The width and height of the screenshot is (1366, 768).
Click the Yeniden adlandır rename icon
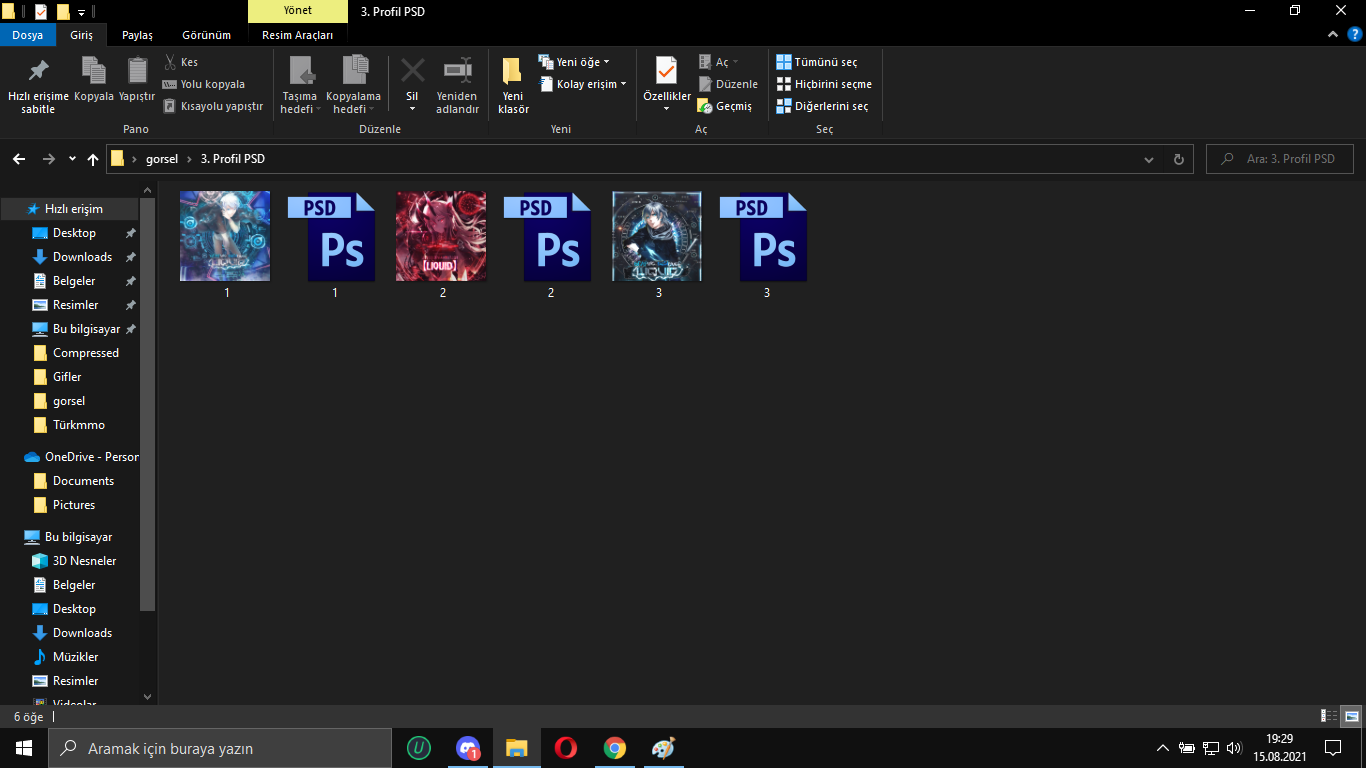click(x=457, y=72)
